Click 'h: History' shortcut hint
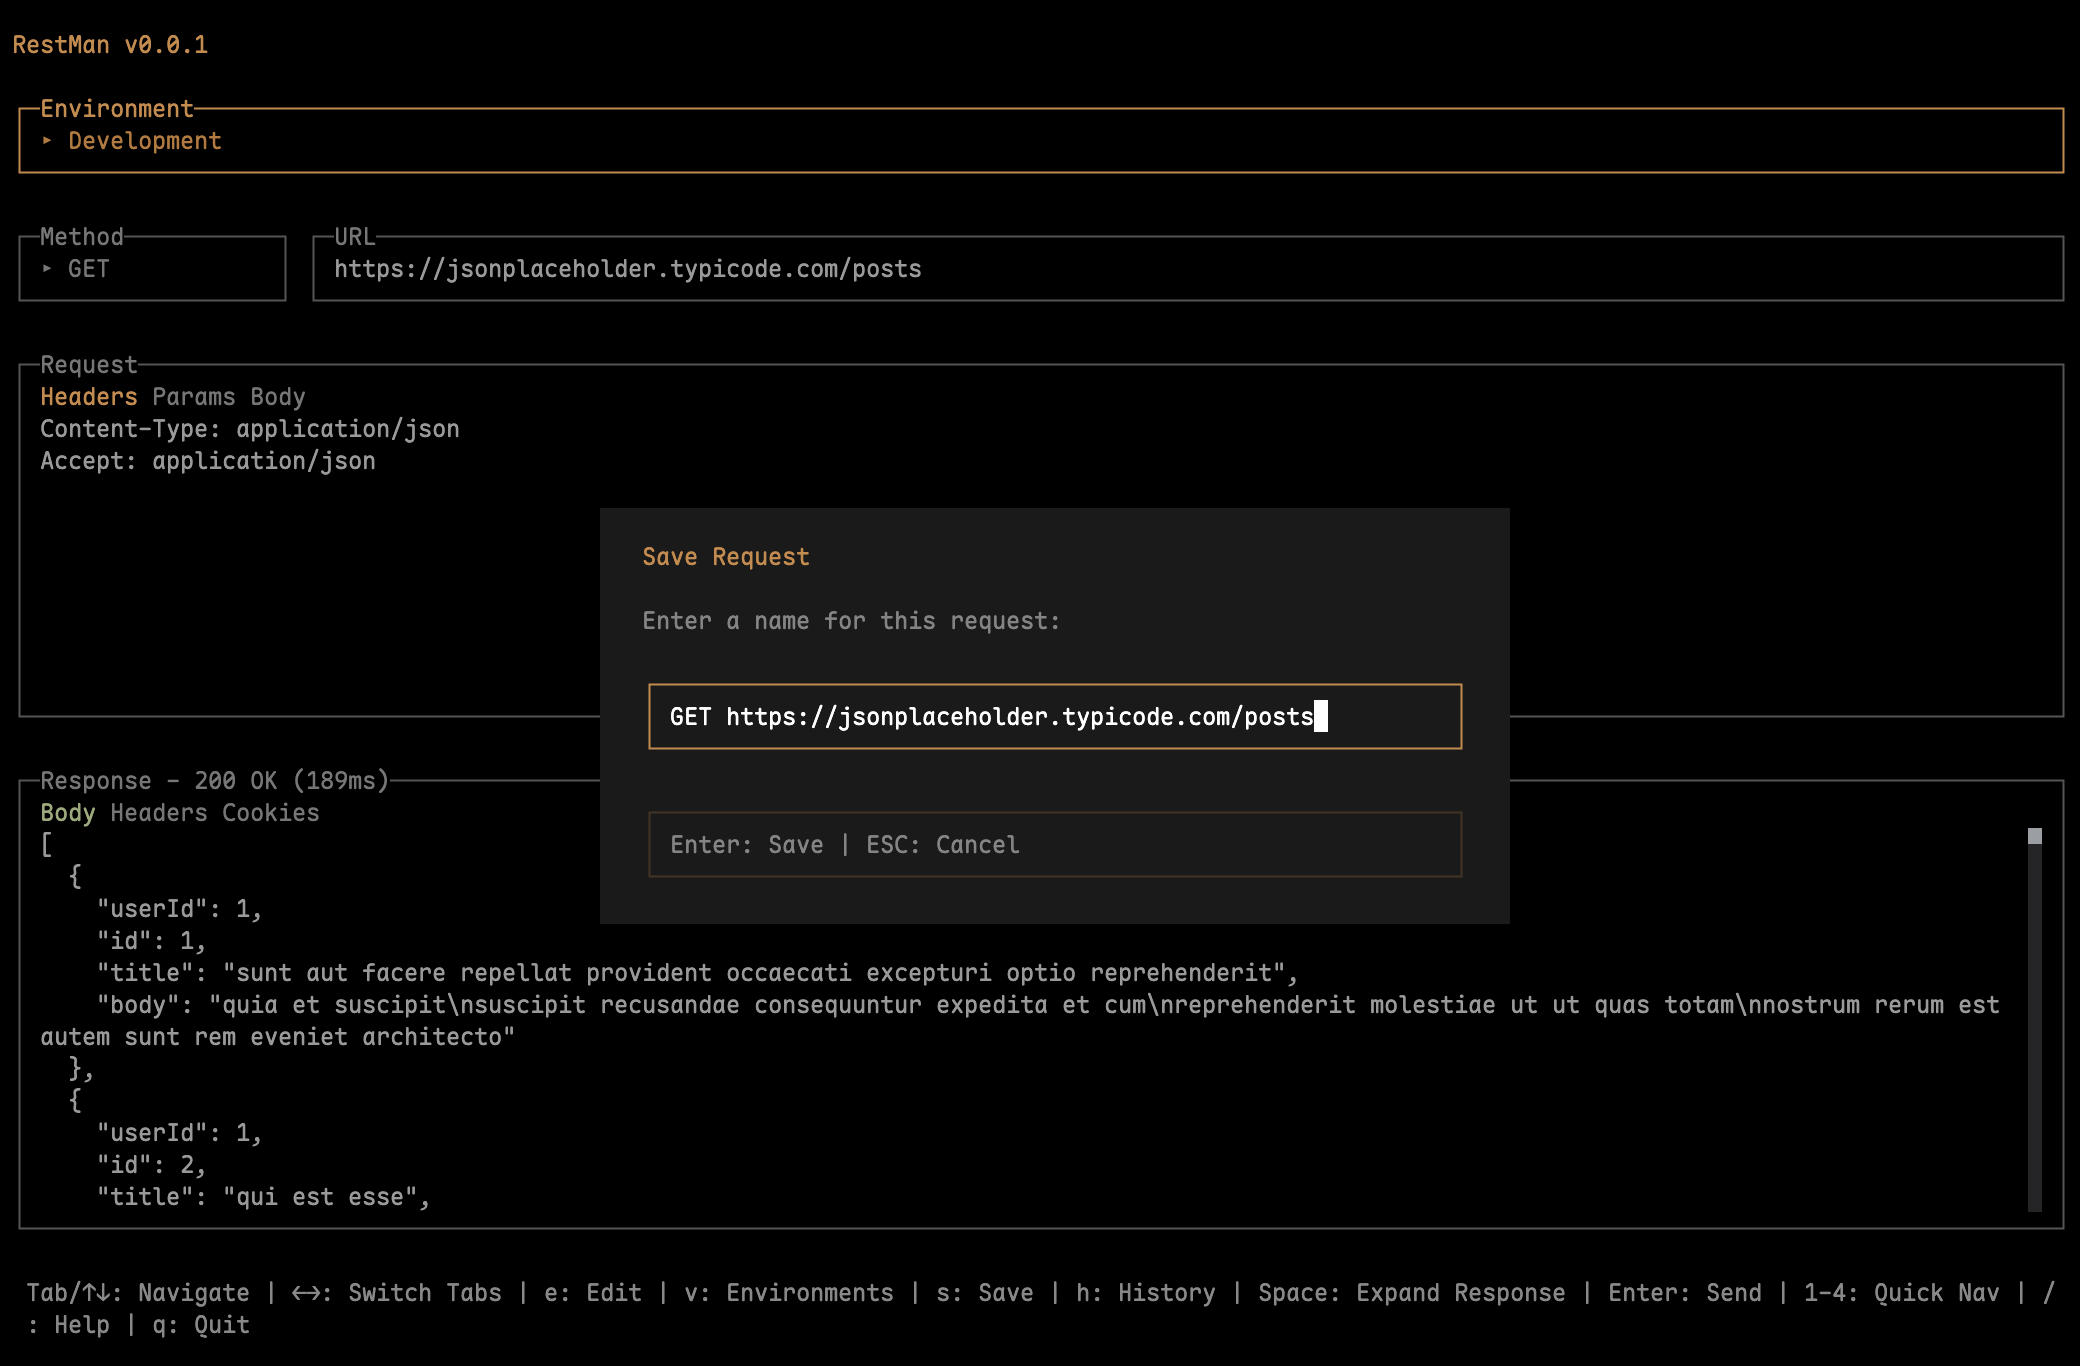2080x1366 pixels. coord(1145,1293)
